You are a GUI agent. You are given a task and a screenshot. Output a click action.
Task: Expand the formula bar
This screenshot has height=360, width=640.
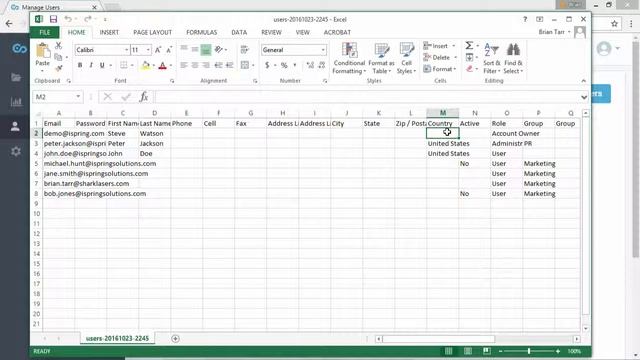click(584, 97)
